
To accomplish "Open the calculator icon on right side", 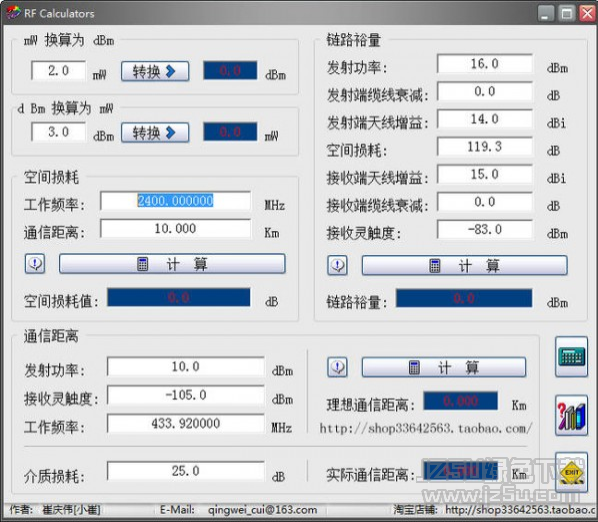I will coord(571,357).
